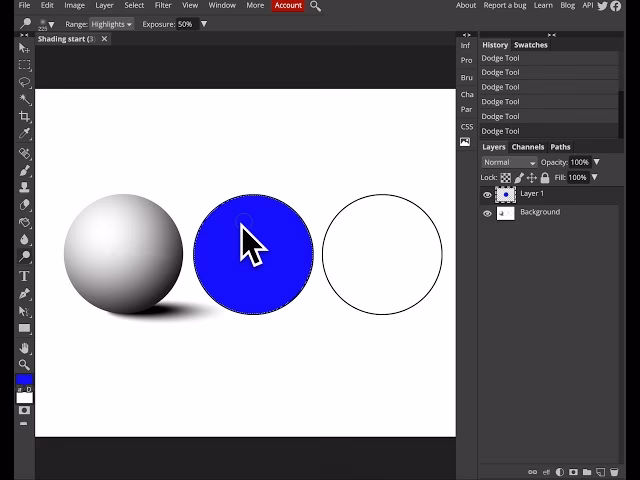This screenshot has width=640, height=480.
Task: Switch to the Channels tab
Action: click(528, 147)
